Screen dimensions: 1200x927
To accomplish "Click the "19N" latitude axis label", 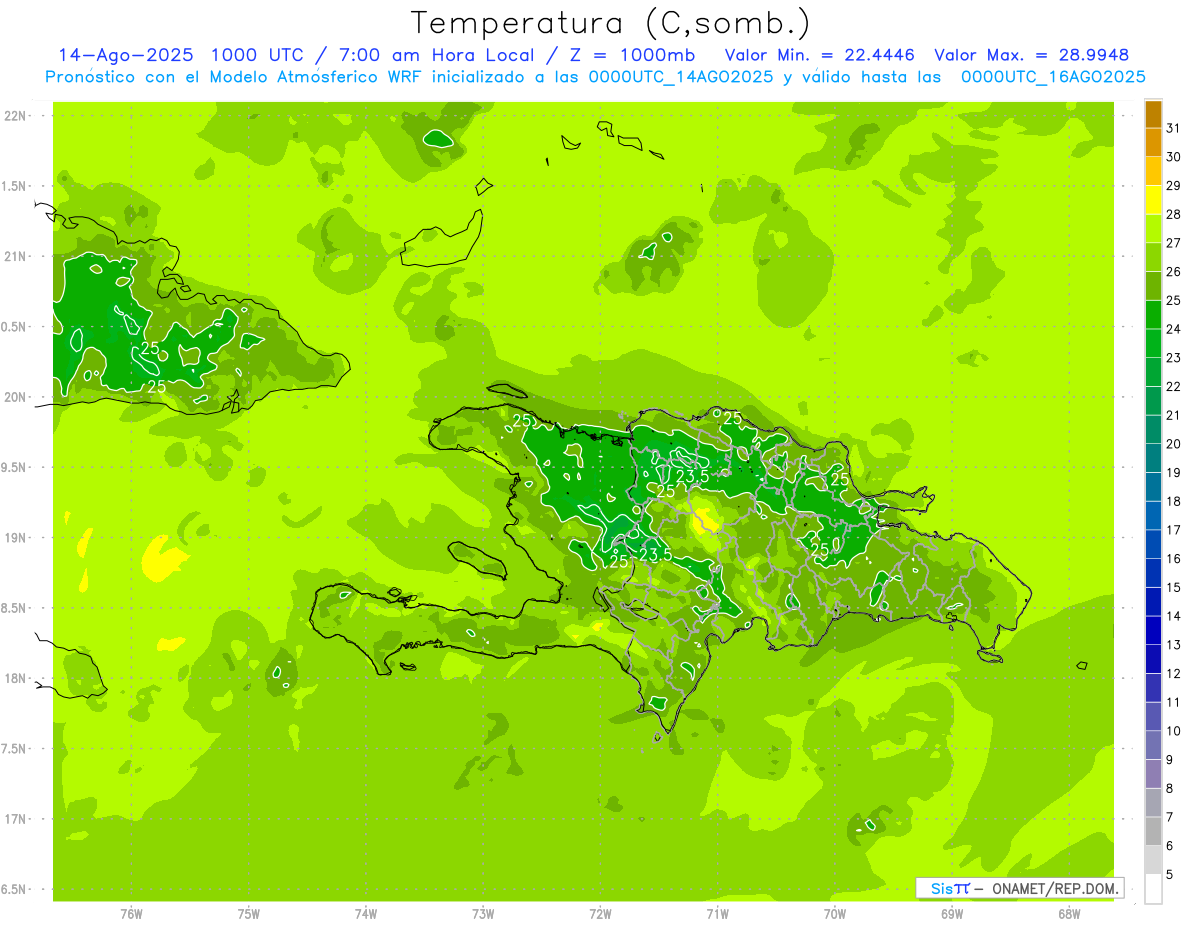I will (16, 538).
